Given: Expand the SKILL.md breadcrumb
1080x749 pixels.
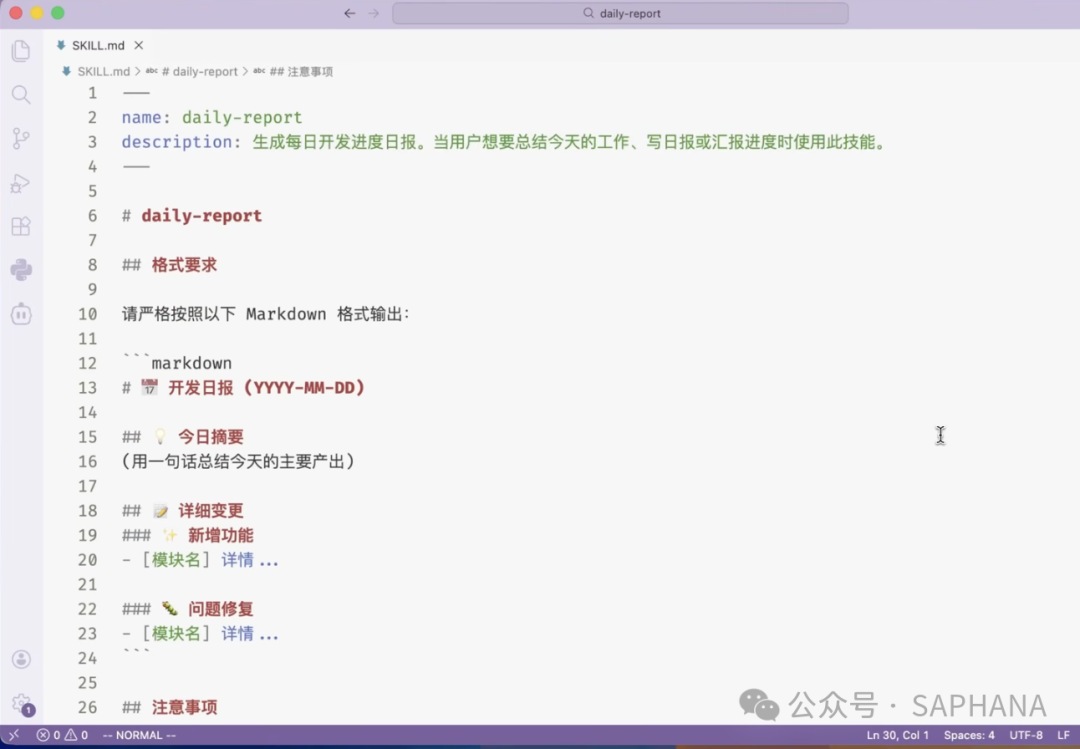Looking at the screenshot, I should [x=103, y=71].
